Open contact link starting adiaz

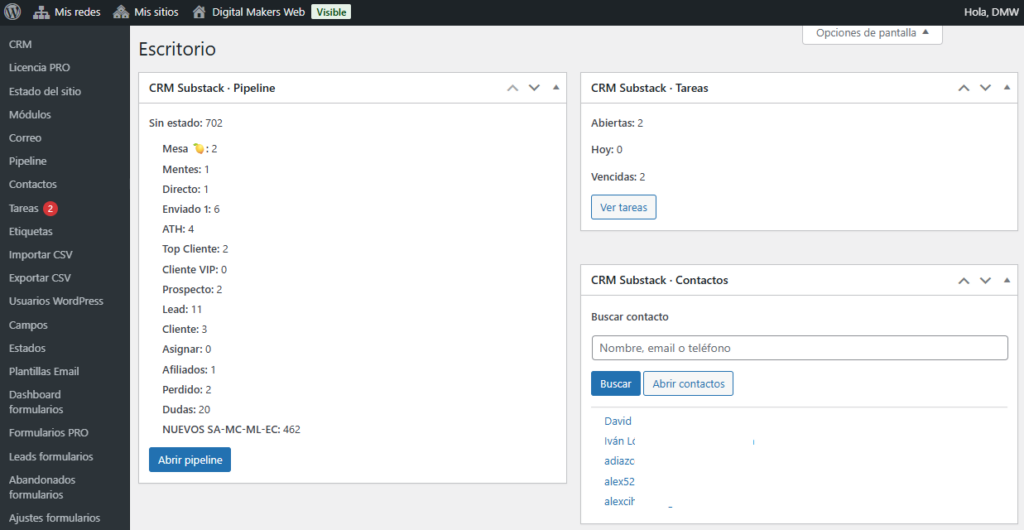(619, 461)
